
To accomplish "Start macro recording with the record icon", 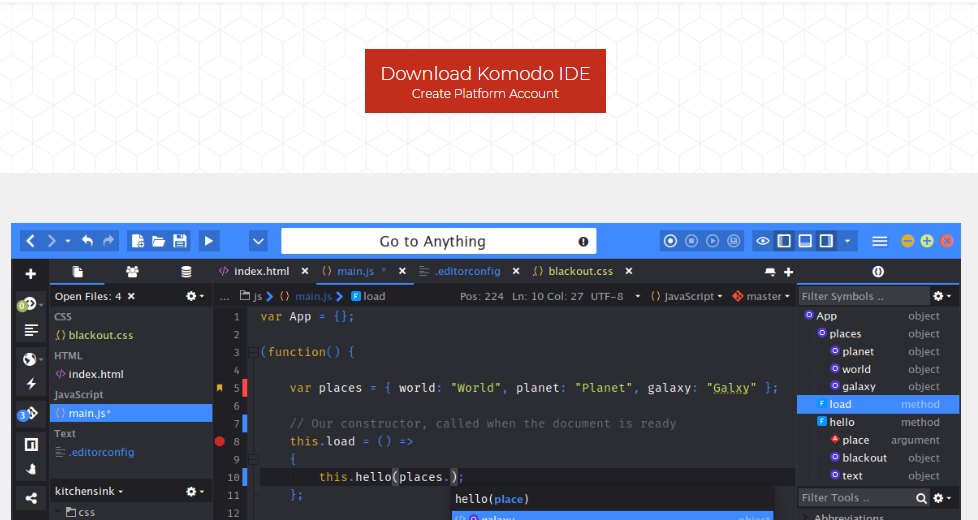I will (x=671, y=241).
